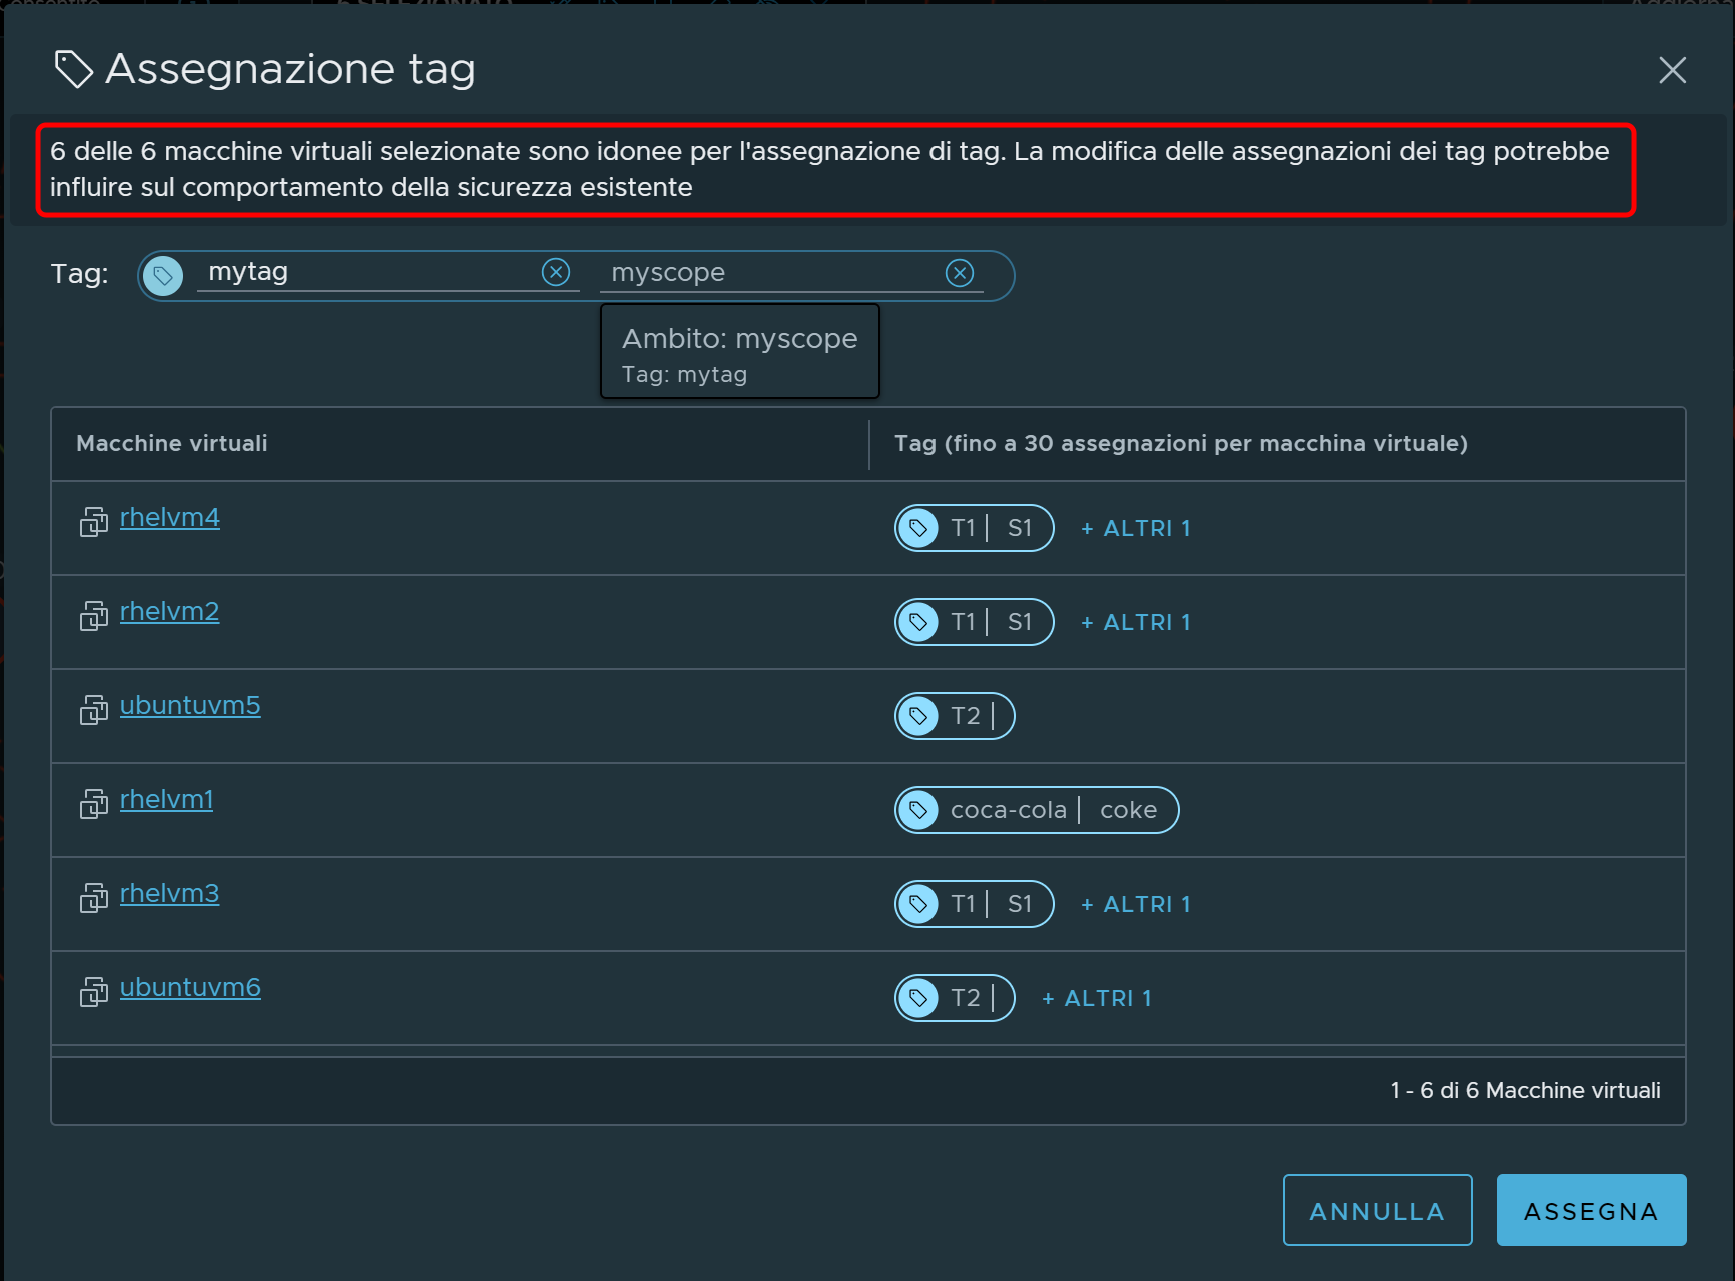Click ASSEGNA to assign the tag
Image resolution: width=1735 pixels, height=1281 pixels.
coord(1592,1210)
